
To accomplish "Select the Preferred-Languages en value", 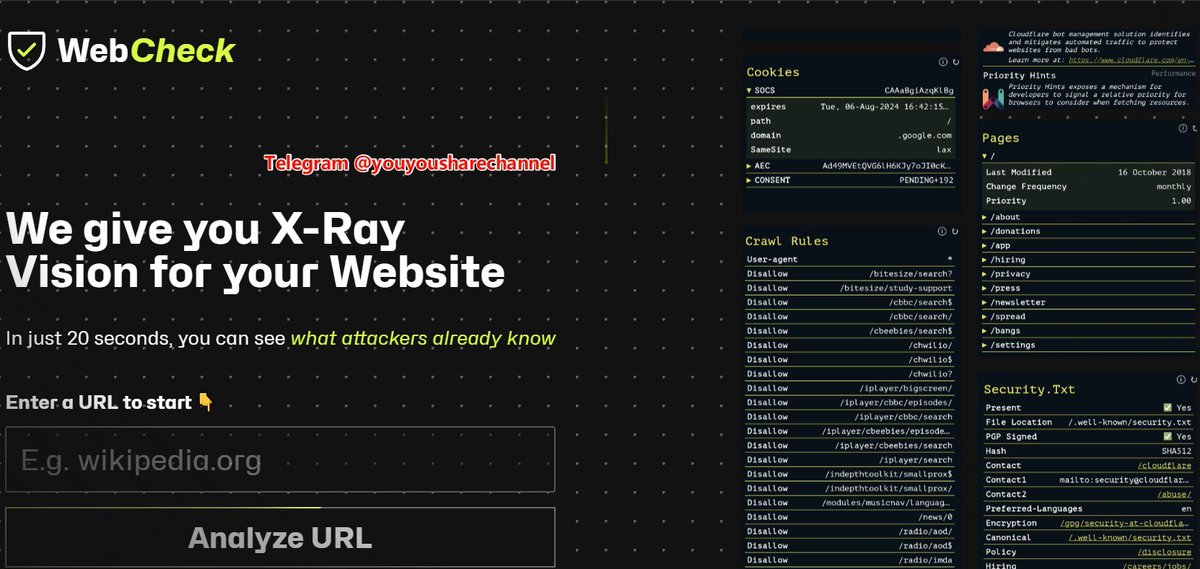I will (x=1186, y=509).
